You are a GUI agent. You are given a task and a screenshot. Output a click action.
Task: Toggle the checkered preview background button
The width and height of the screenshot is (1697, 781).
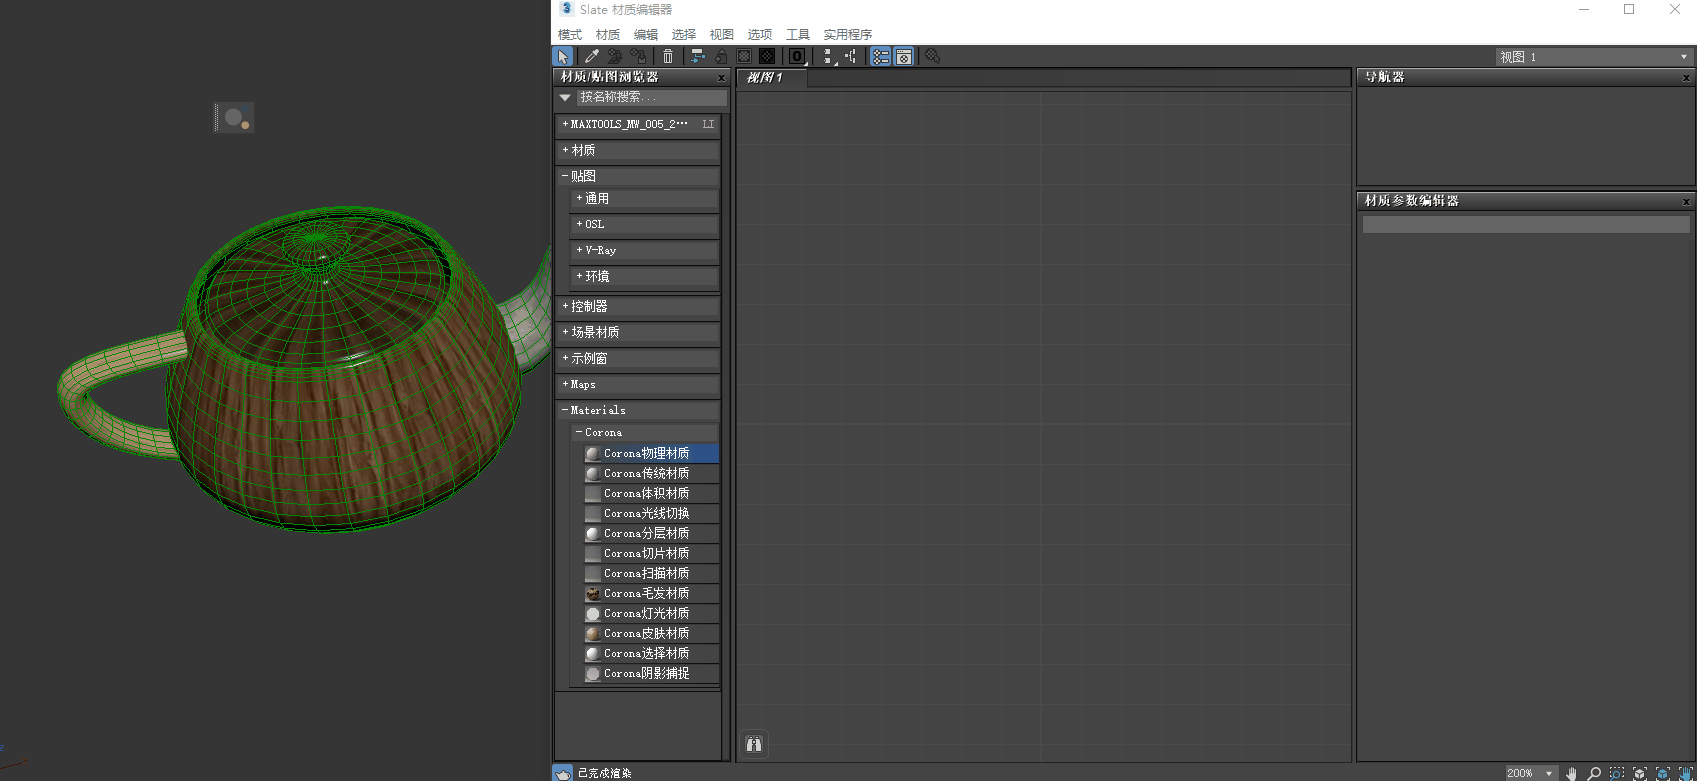[767, 57]
